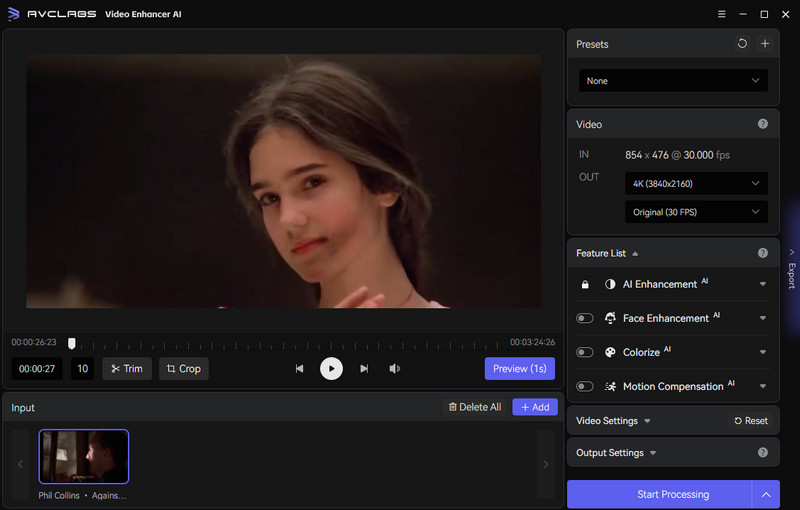Screen dimensions: 800x510
Task: Add a new input video
Action: 535,407
